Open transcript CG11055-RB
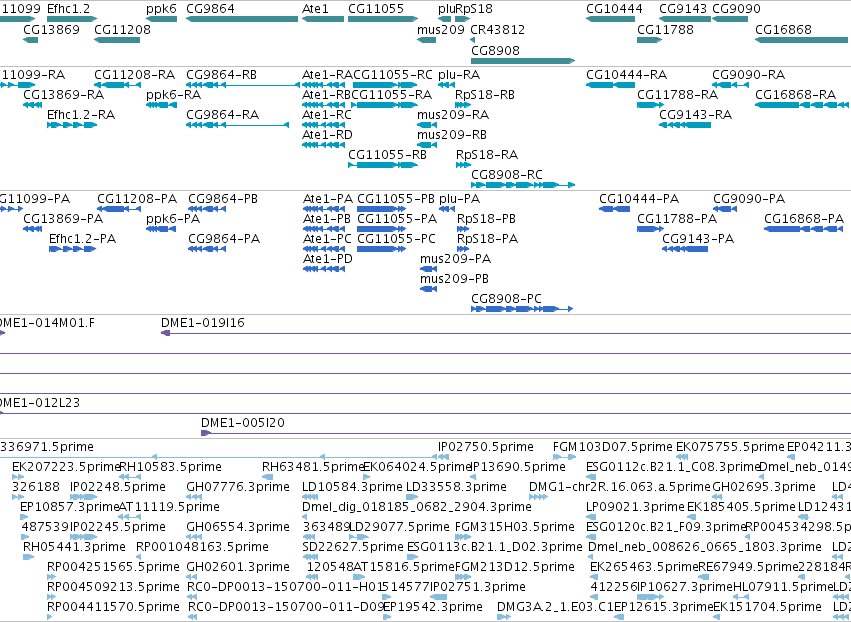The image size is (851, 622). [383, 165]
